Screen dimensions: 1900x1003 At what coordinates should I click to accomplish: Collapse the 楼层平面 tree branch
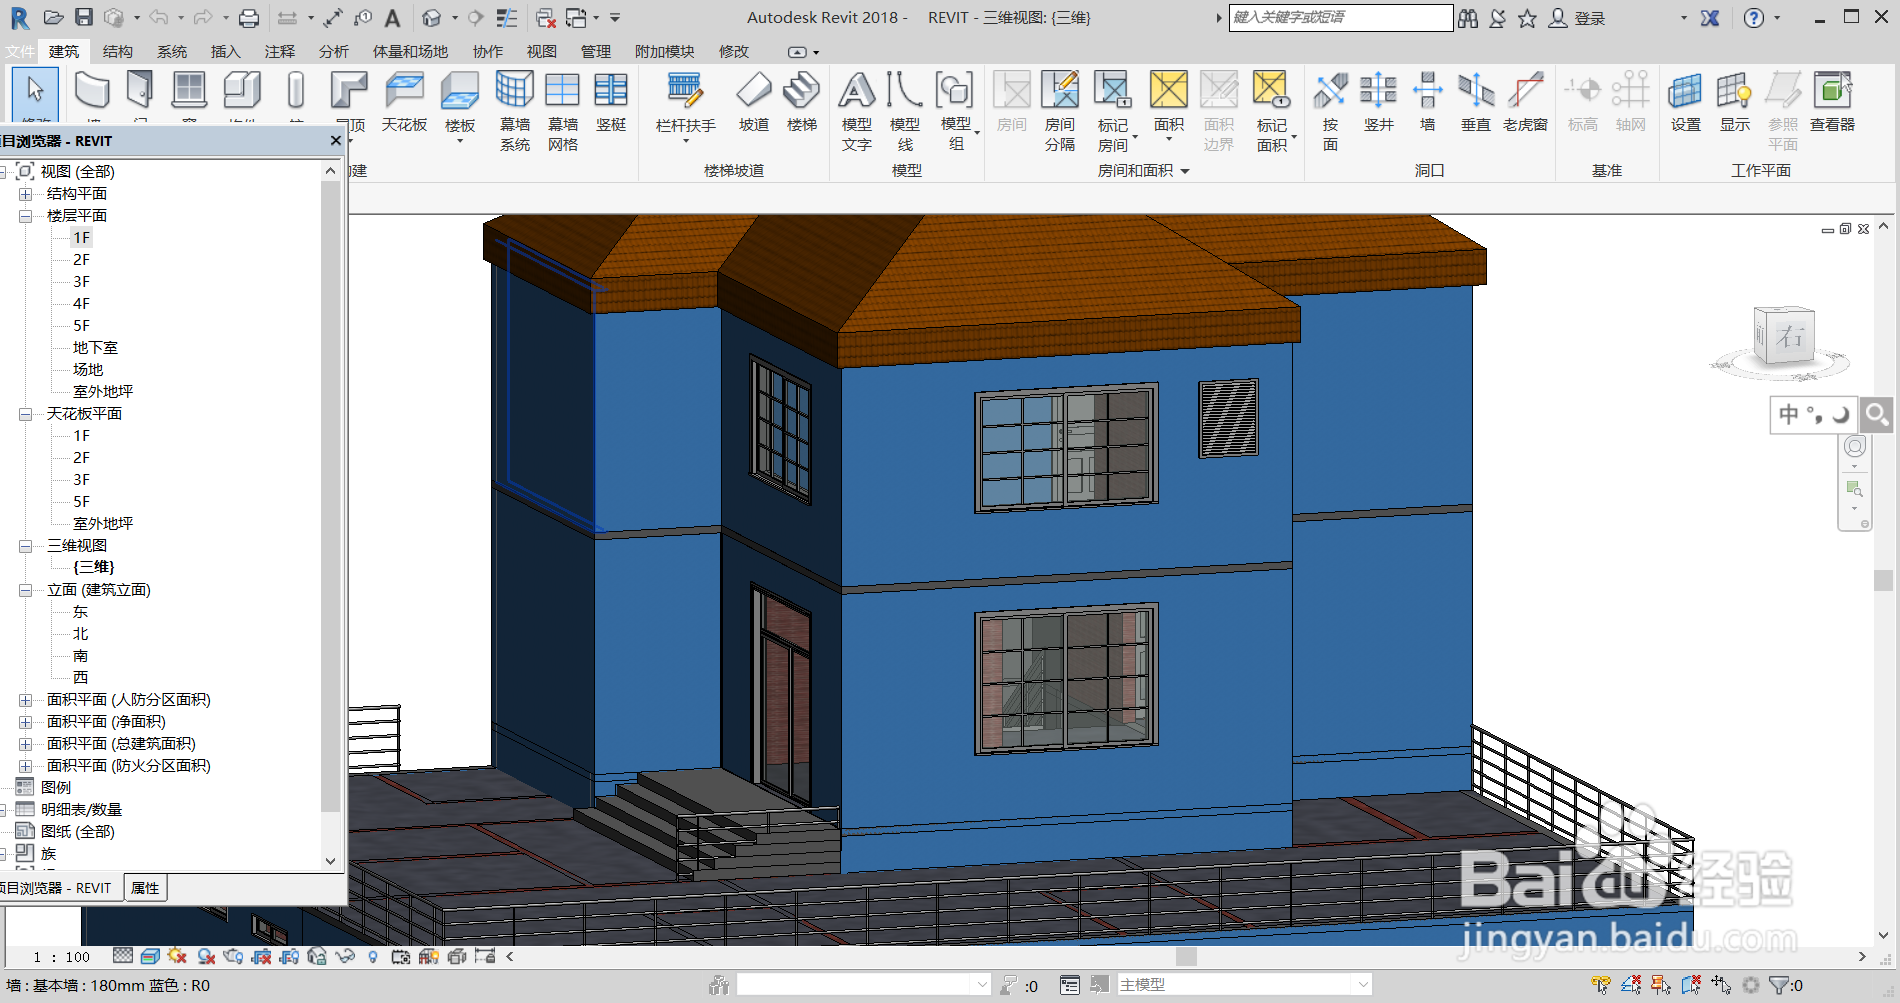tap(26, 215)
